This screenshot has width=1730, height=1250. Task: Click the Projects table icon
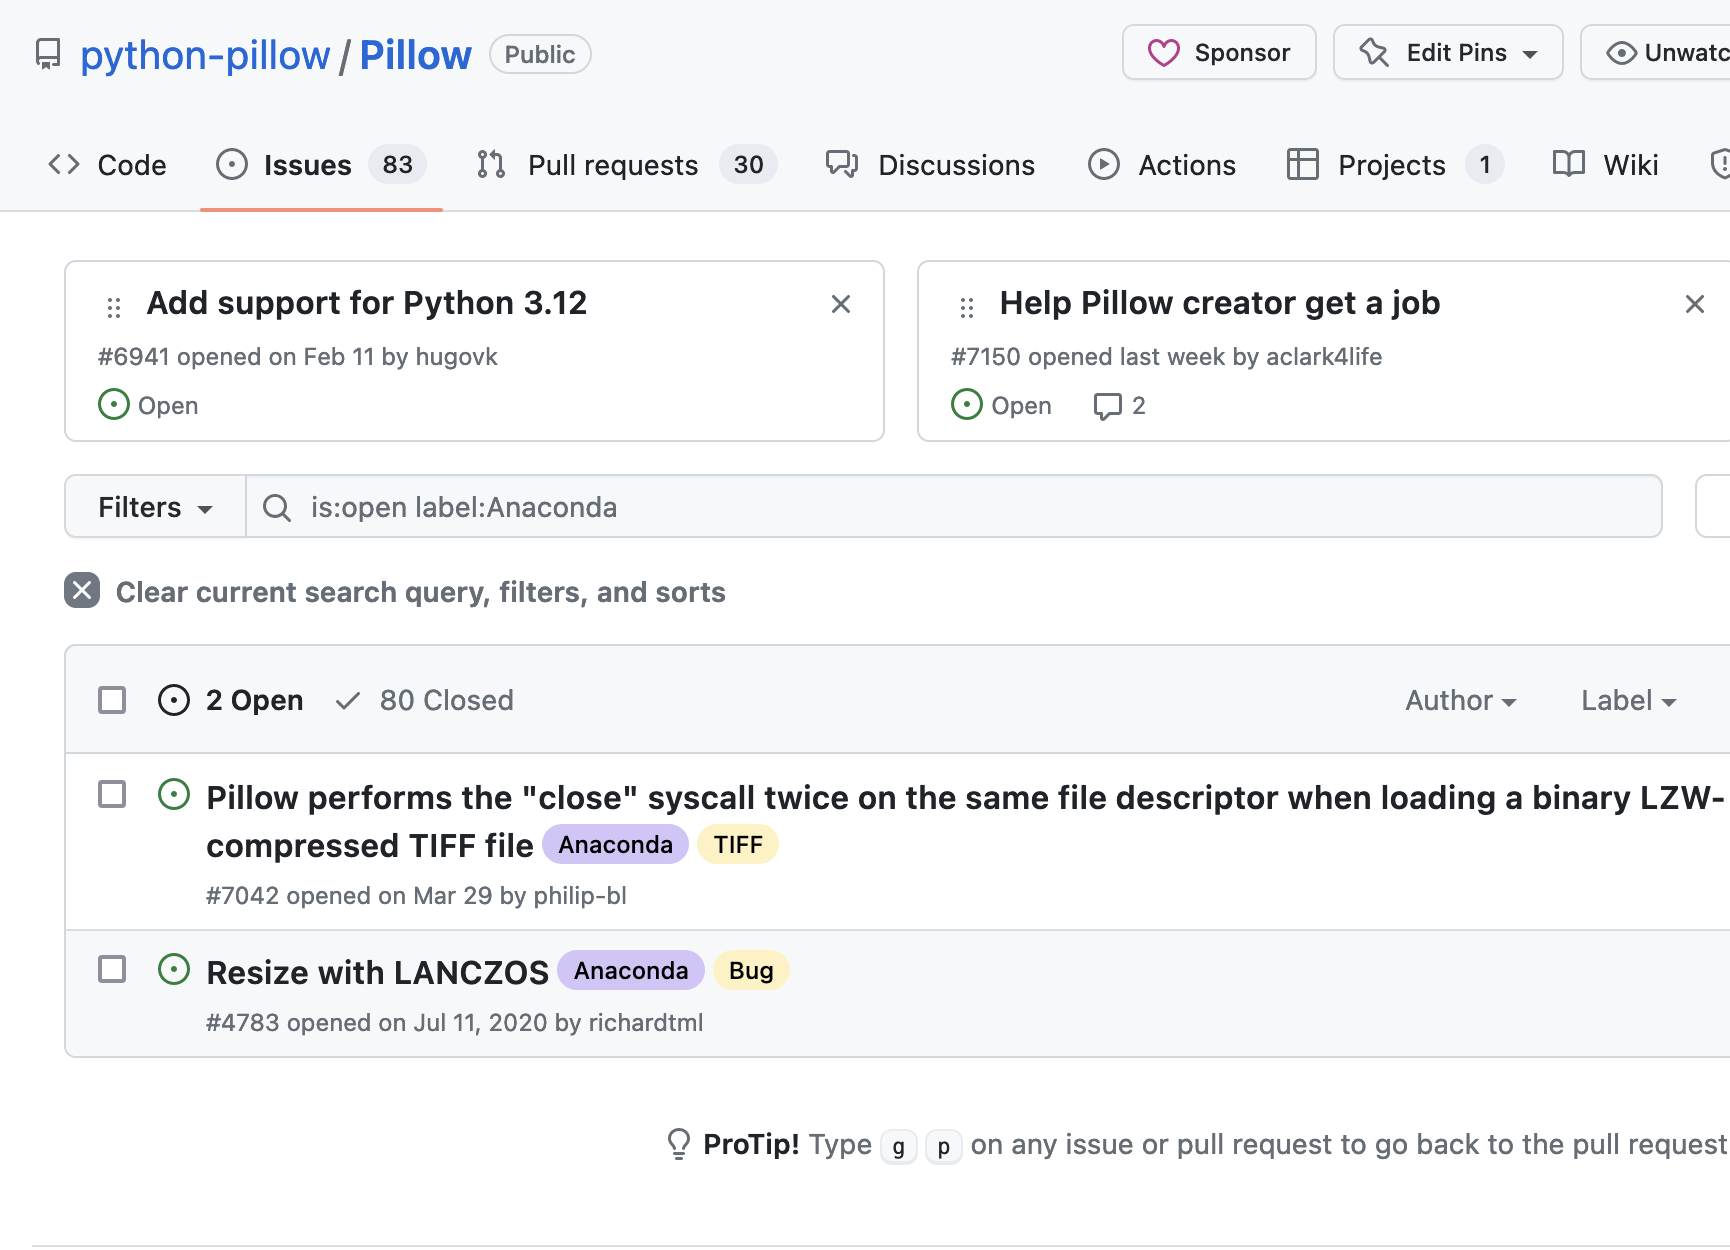pyautogui.click(x=1302, y=165)
